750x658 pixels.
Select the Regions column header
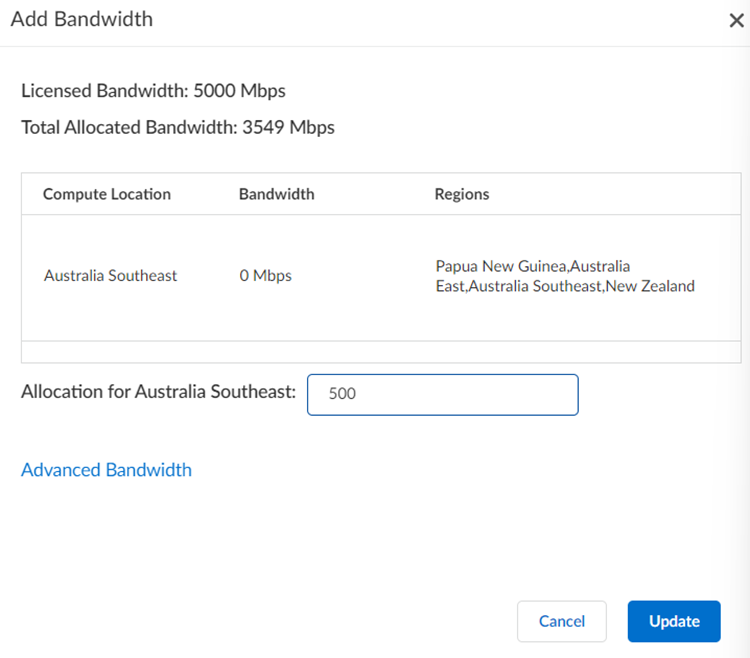(x=462, y=194)
